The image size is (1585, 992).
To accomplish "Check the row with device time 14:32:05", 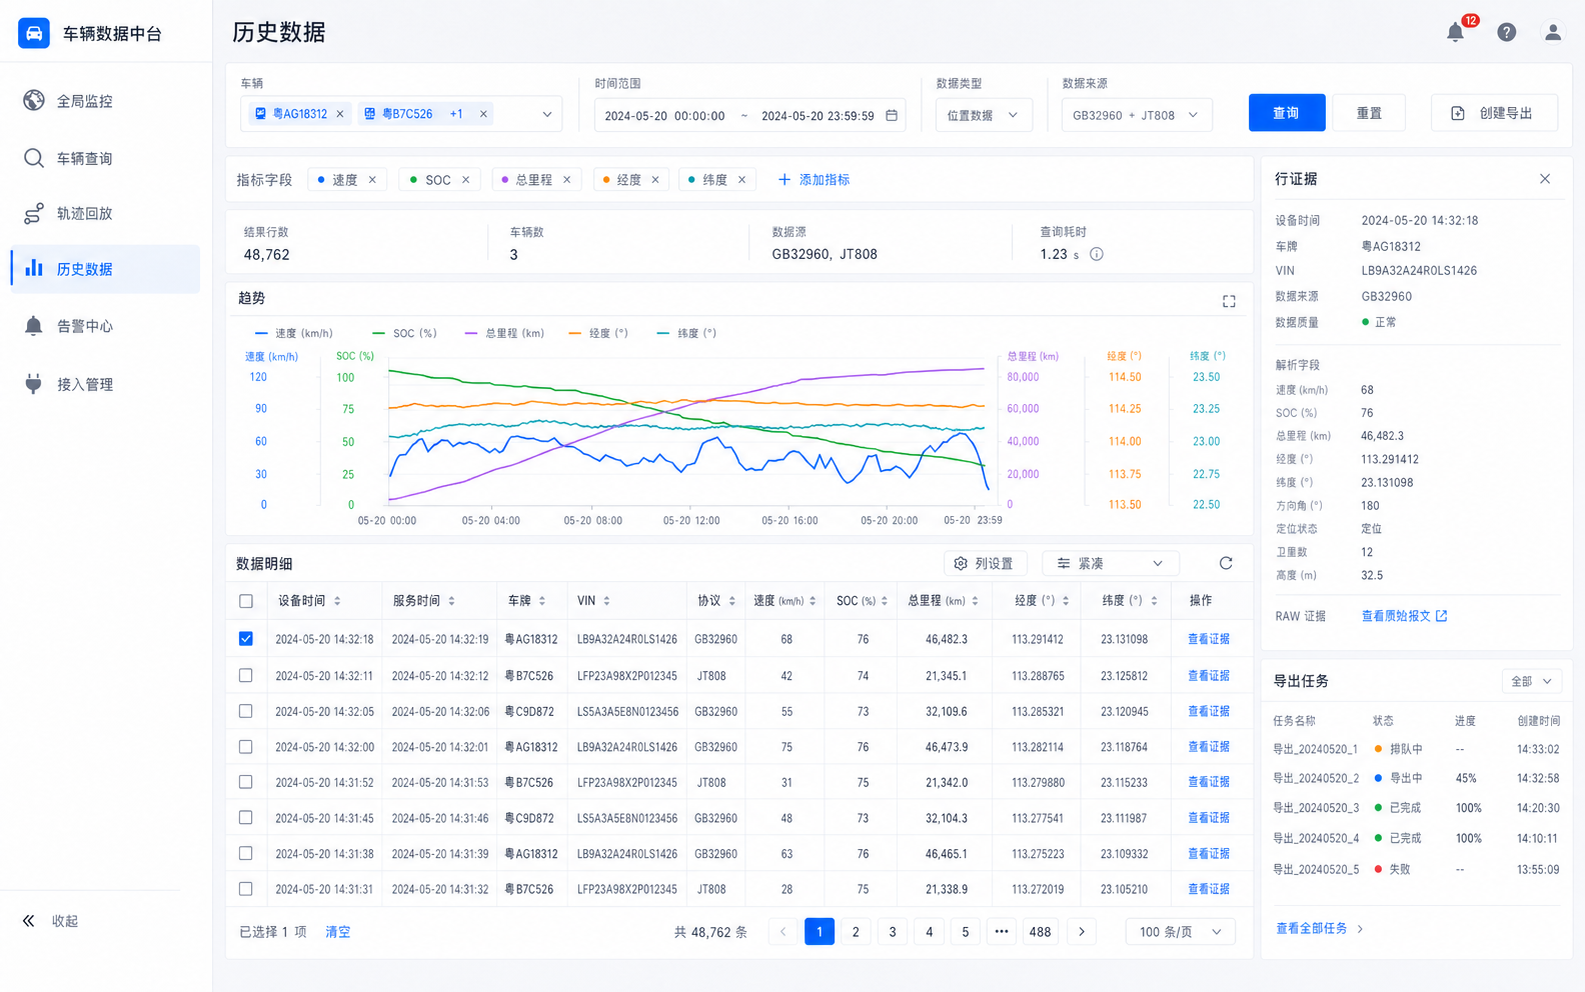I will pyautogui.click(x=246, y=711).
